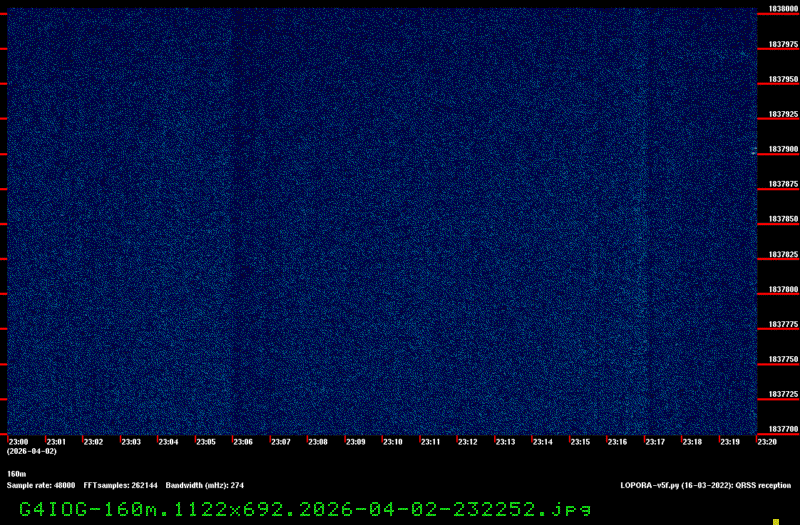Viewport: 800px width, 525px height.
Task: Select the 23:03 time marker
Action: pyautogui.click(x=131, y=442)
